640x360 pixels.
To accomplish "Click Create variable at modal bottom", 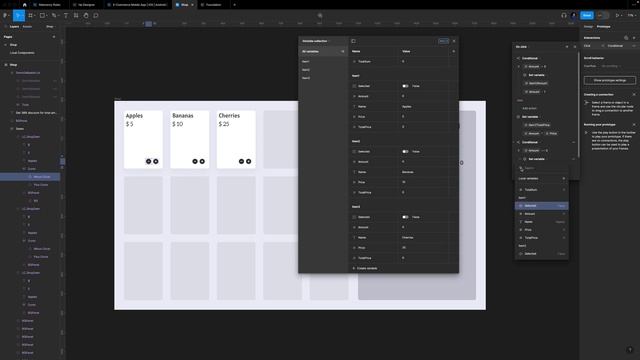I will click(364, 268).
